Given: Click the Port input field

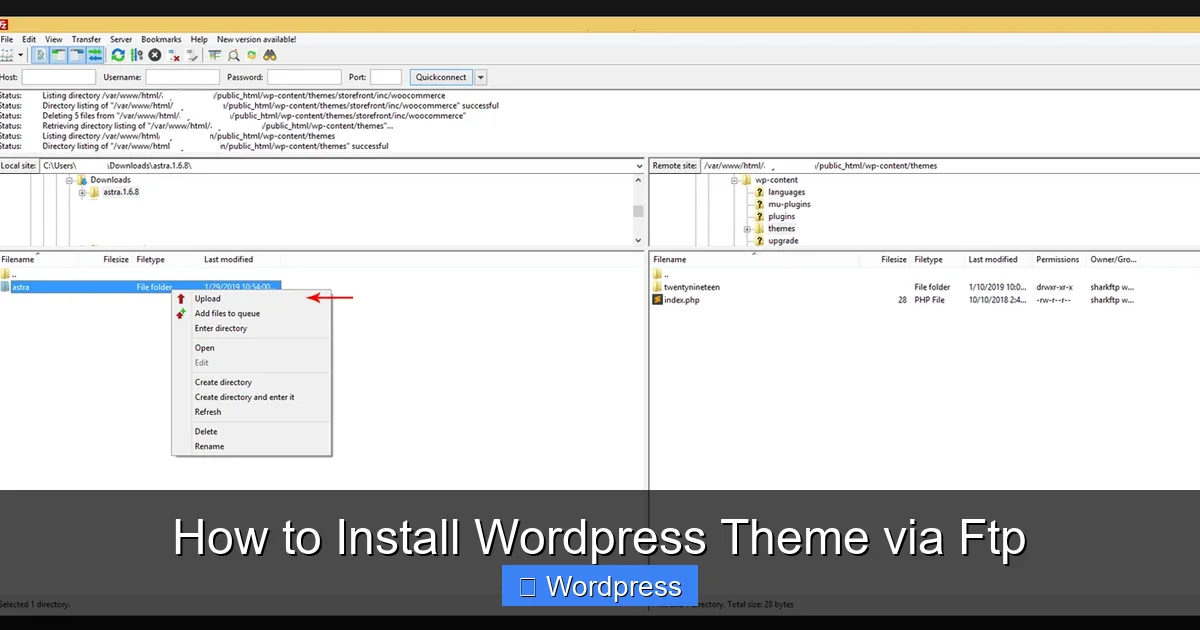Looking at the screenshot, I should (x=386, y=77).
